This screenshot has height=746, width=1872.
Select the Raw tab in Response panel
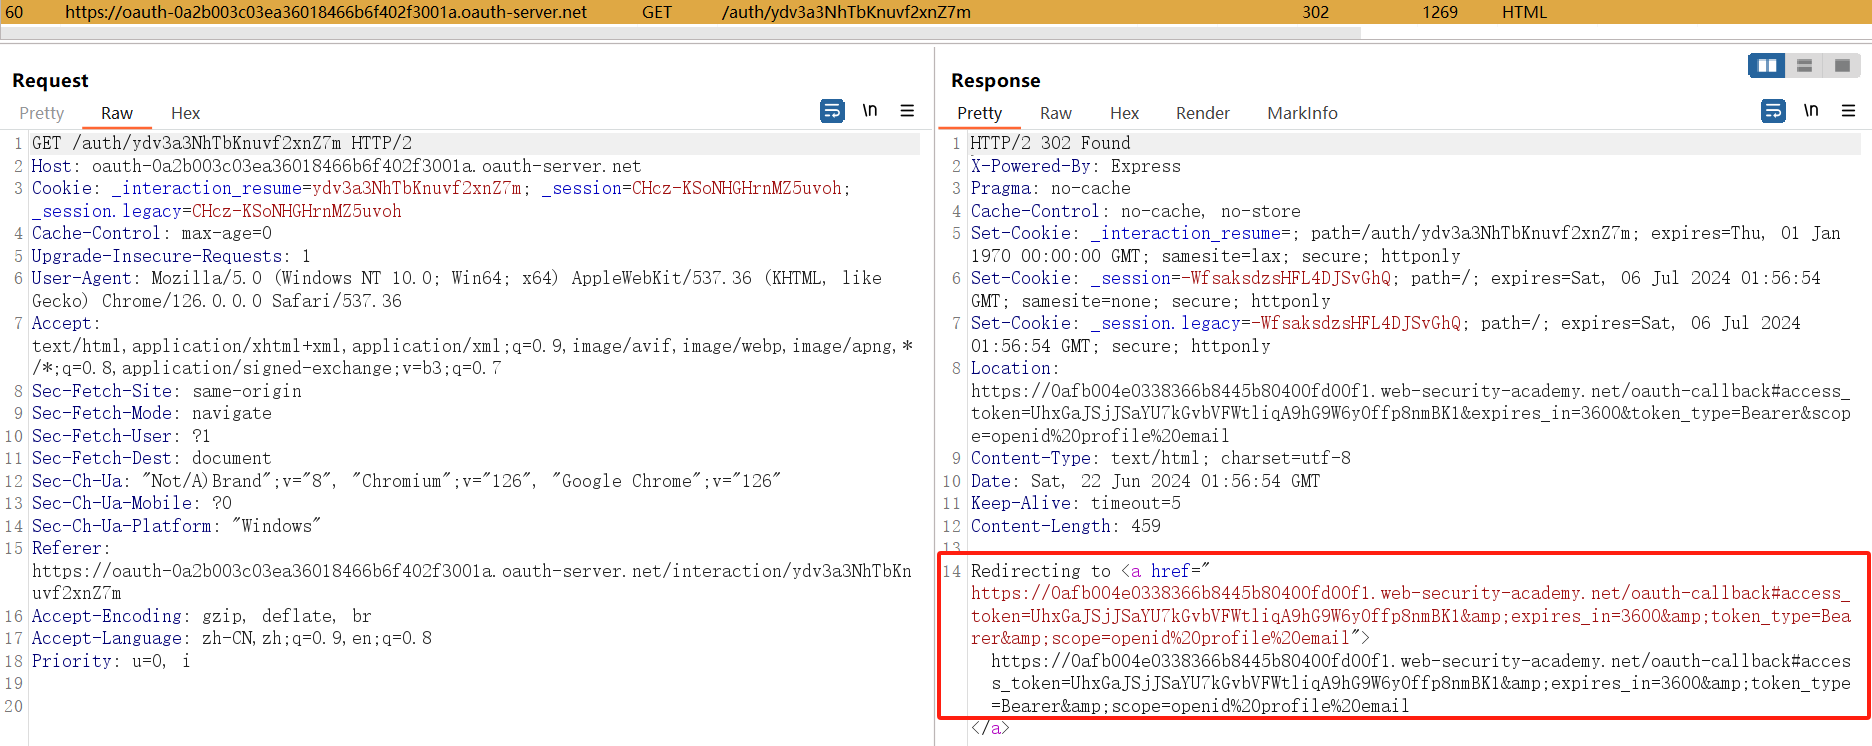click(x=1056, y=113)
